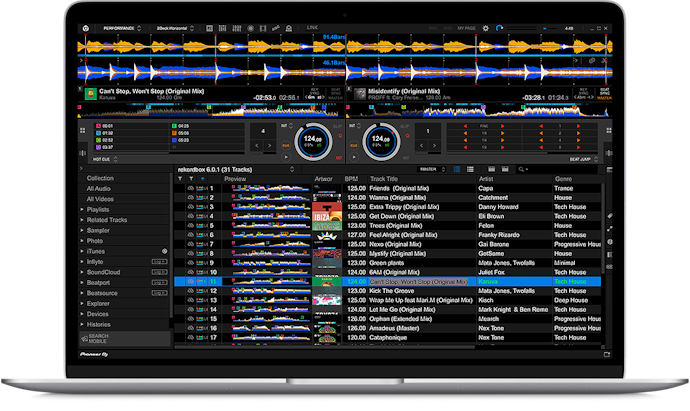This screenshot has width=690, height=411.
Task: Expand the SoundCloud tree item
Action: coord(82,272)
